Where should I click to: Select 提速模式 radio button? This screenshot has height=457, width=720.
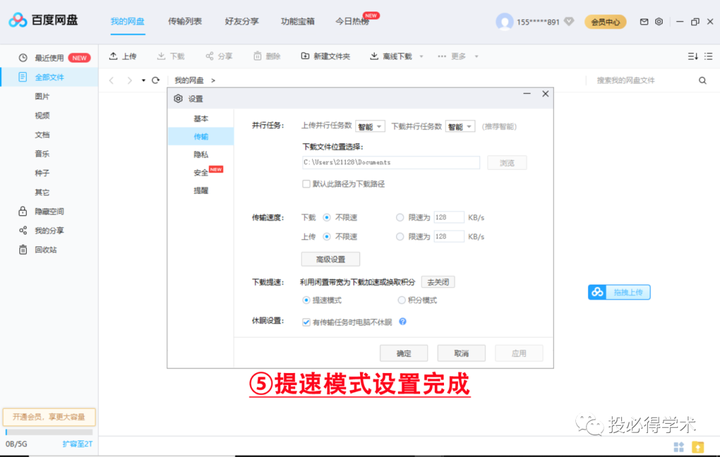306,300
